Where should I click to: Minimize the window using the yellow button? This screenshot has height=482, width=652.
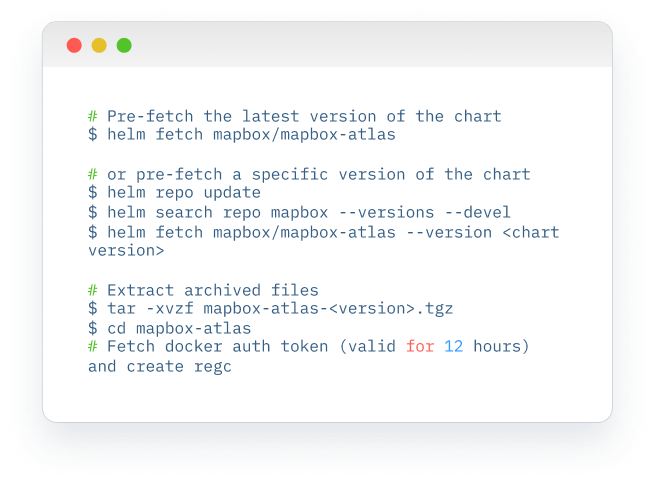[99, 45]
